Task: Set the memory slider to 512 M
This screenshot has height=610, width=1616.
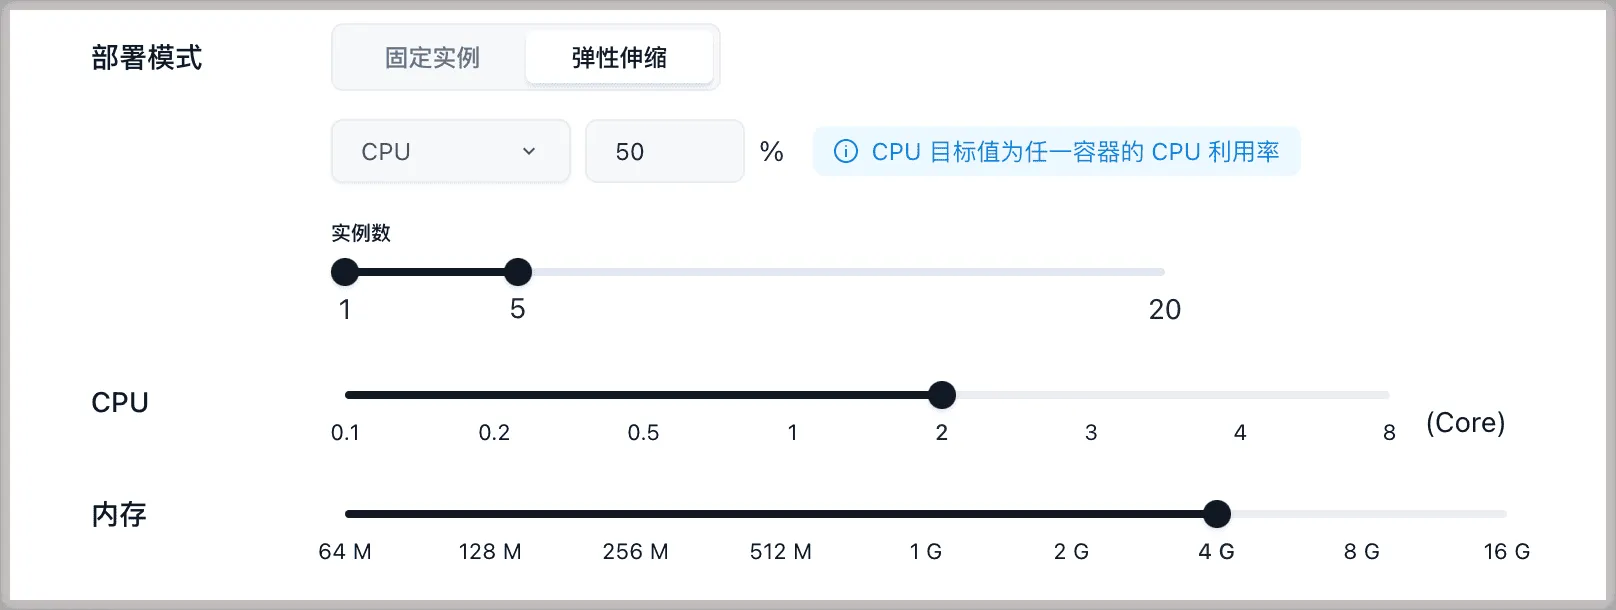Action: point(781,514)
